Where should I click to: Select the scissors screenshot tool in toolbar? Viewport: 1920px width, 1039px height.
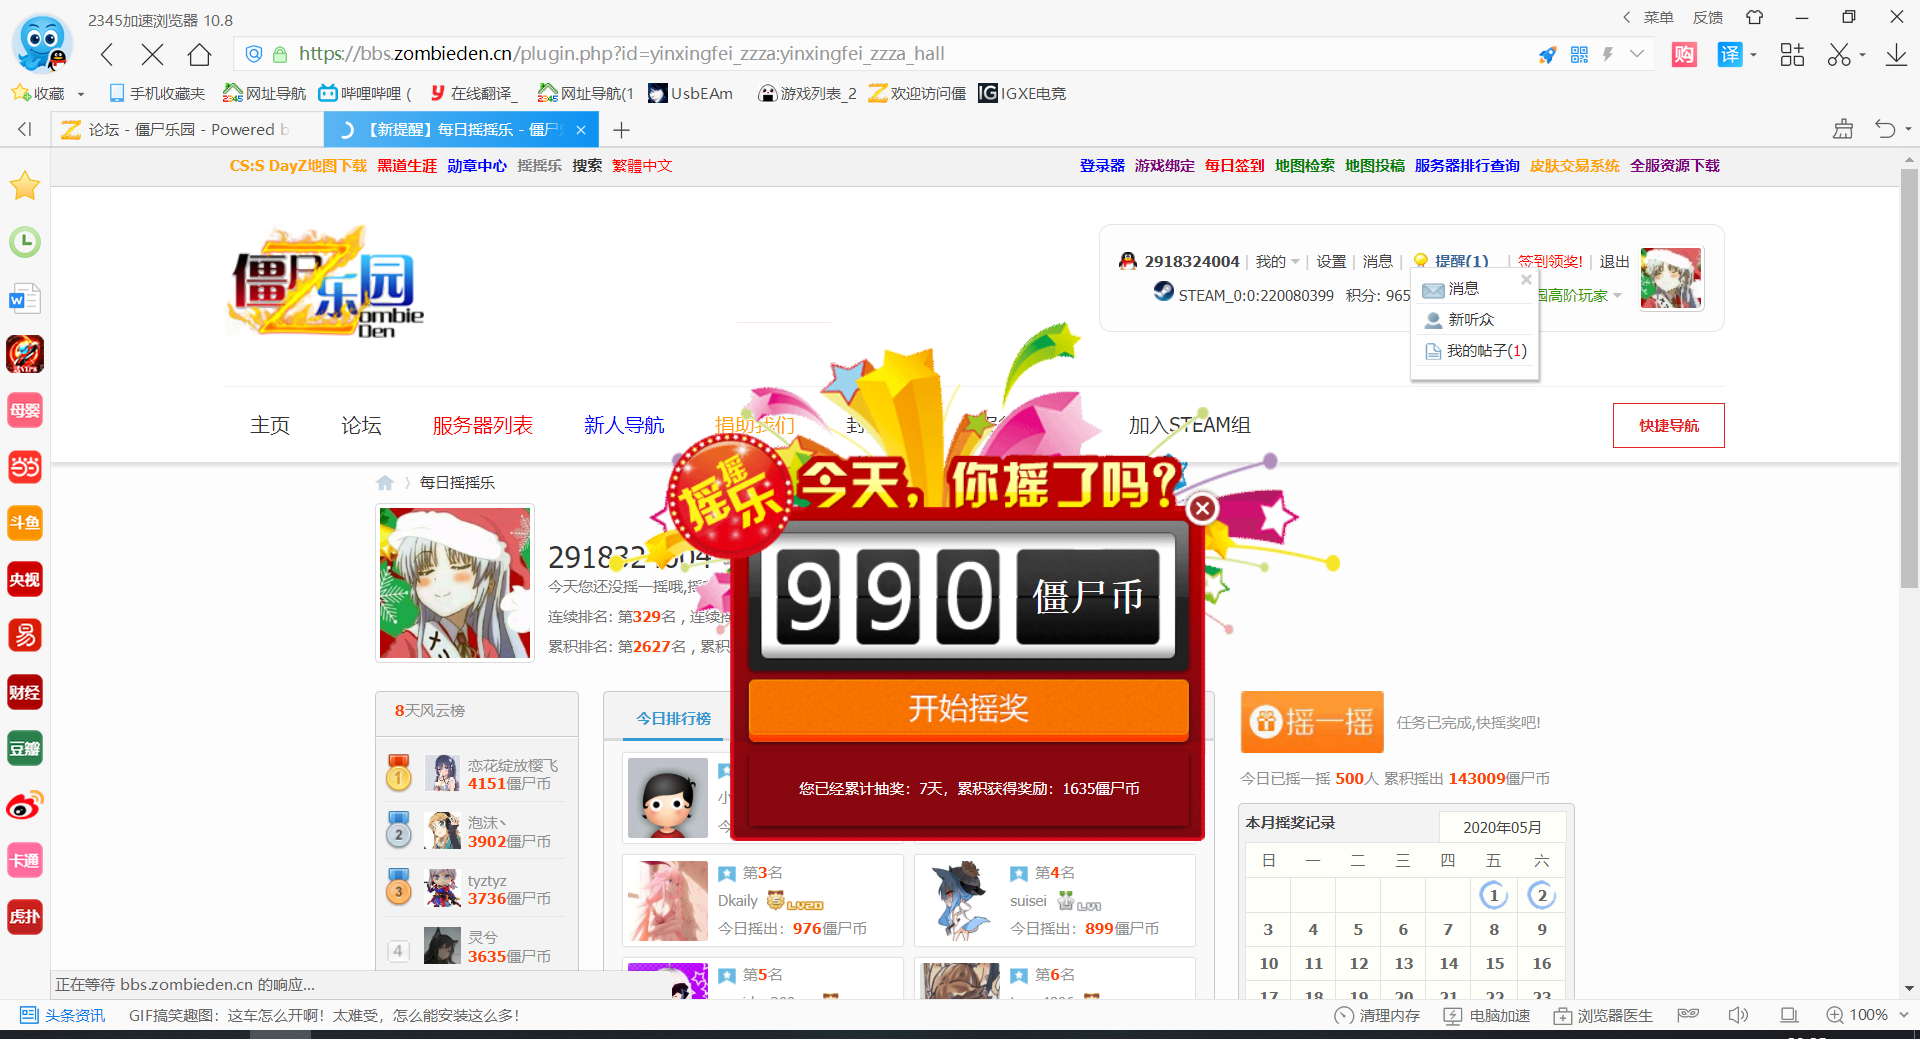click(x=1840, y=55)
